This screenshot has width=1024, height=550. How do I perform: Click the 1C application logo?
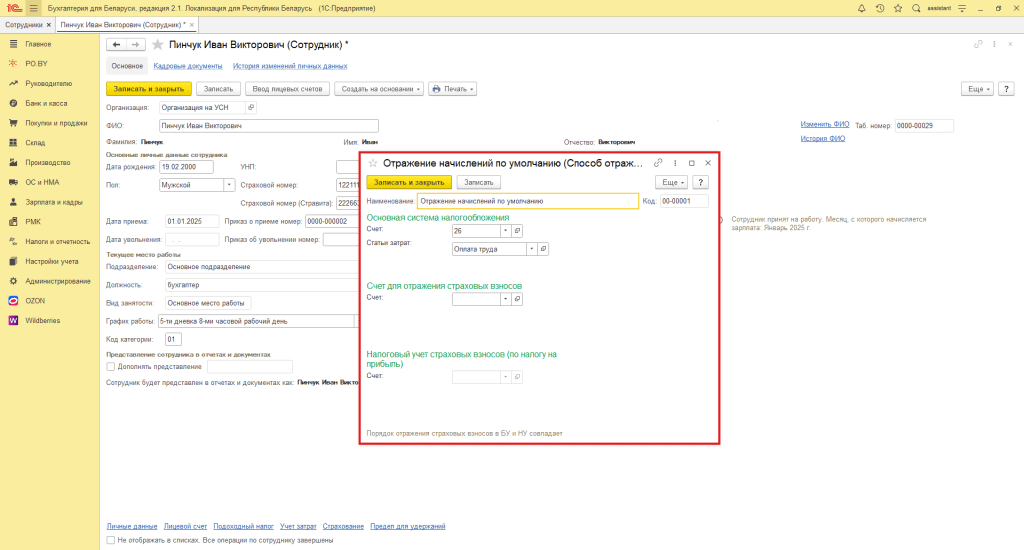(14, 8)
